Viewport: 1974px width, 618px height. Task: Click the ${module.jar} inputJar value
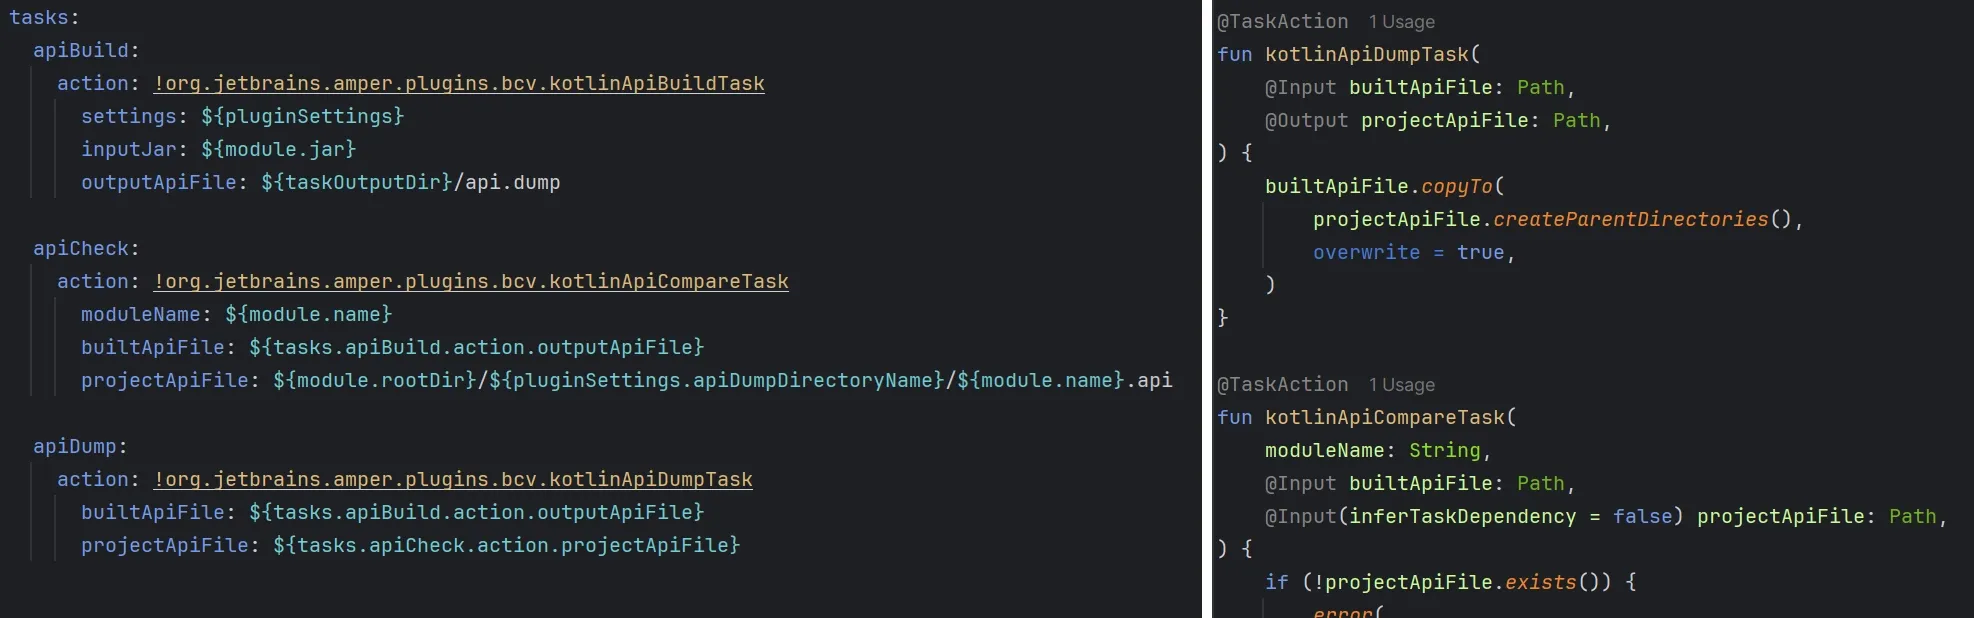click(278, 150)
